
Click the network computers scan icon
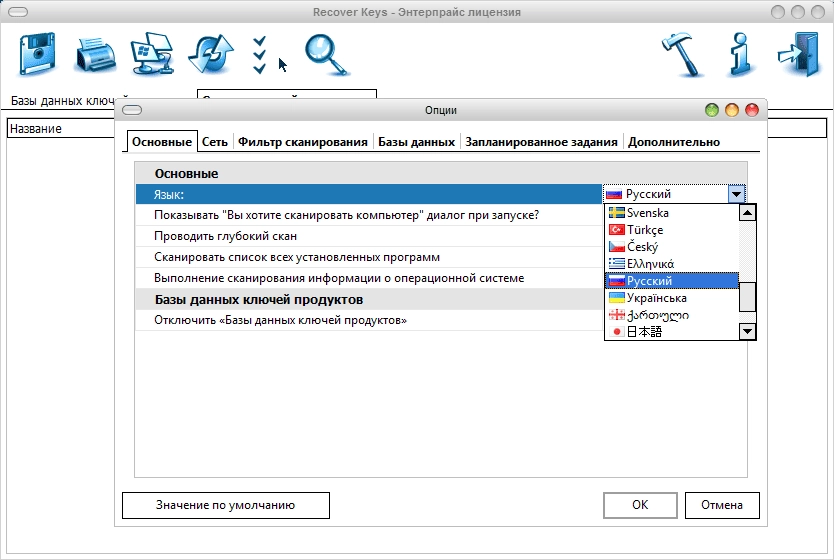click(x=153, y=54)
